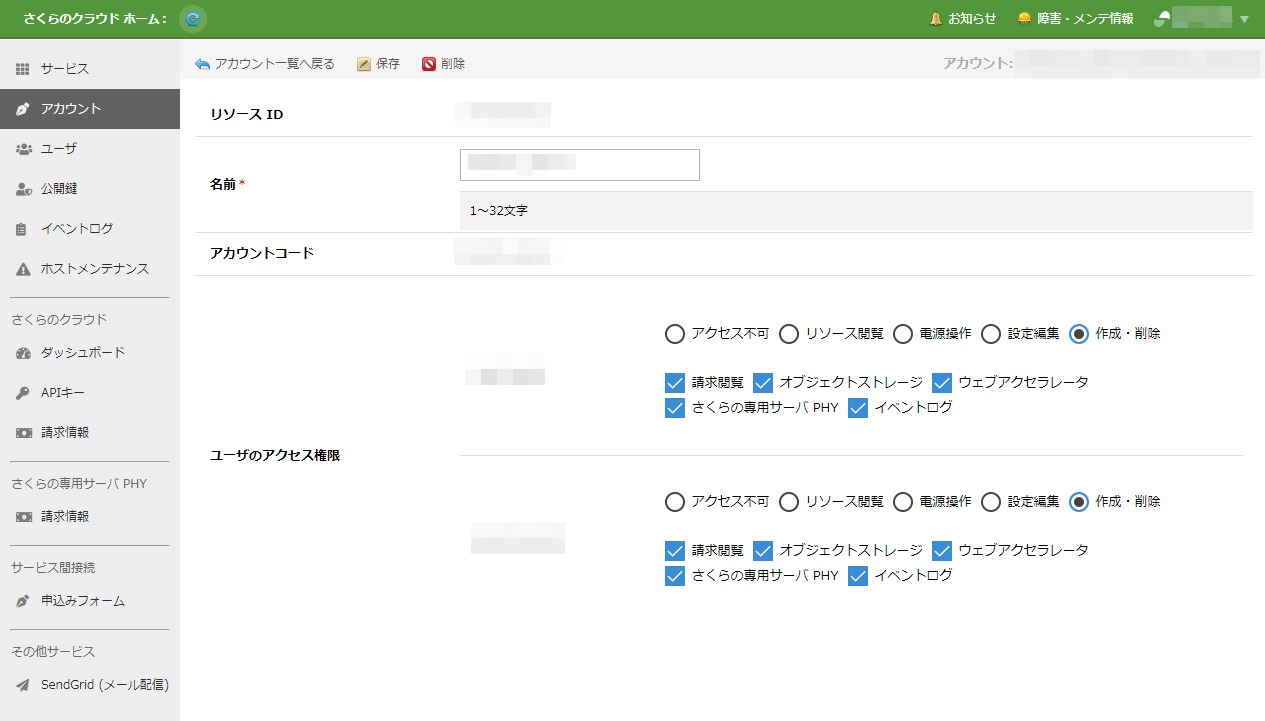The image size is (1265, 721).
Task: Expand the user account dropdown arrow
Action: (x=1244, y=19)
